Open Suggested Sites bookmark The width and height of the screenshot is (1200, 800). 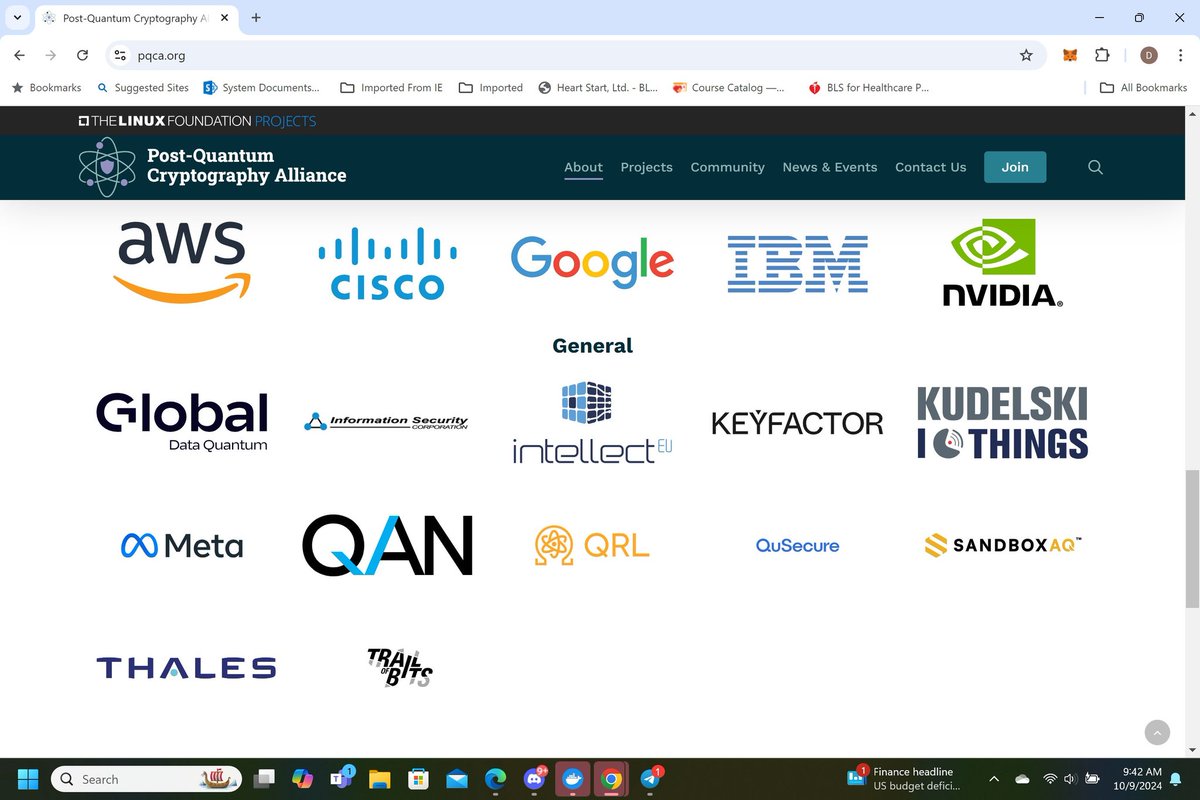click(142, 88)
